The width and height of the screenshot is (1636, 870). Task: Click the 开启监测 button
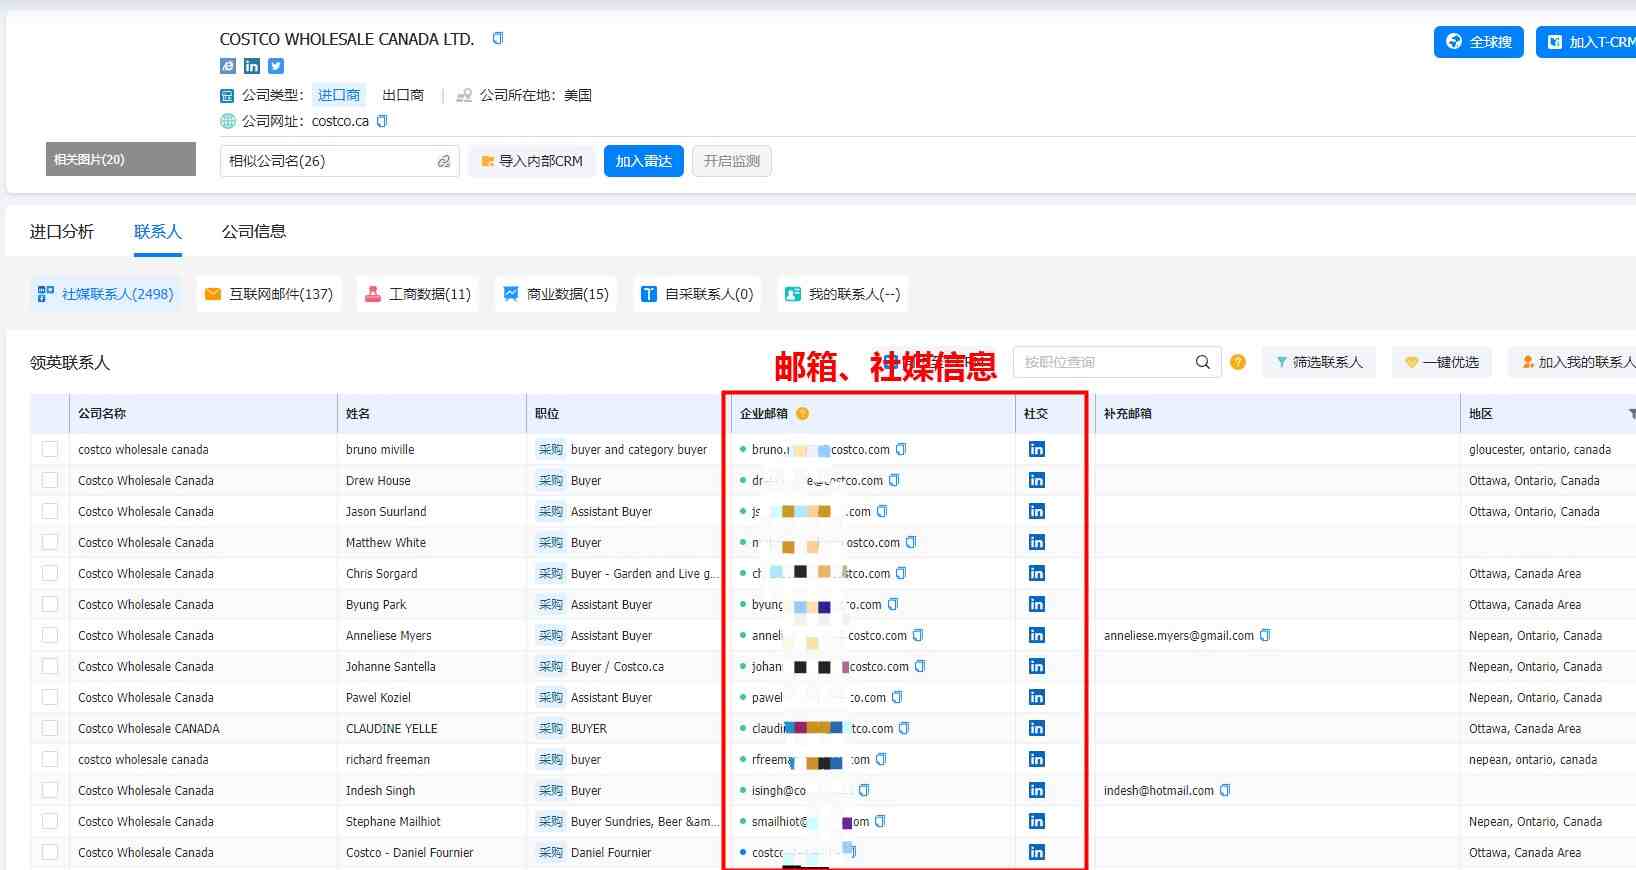732,161
